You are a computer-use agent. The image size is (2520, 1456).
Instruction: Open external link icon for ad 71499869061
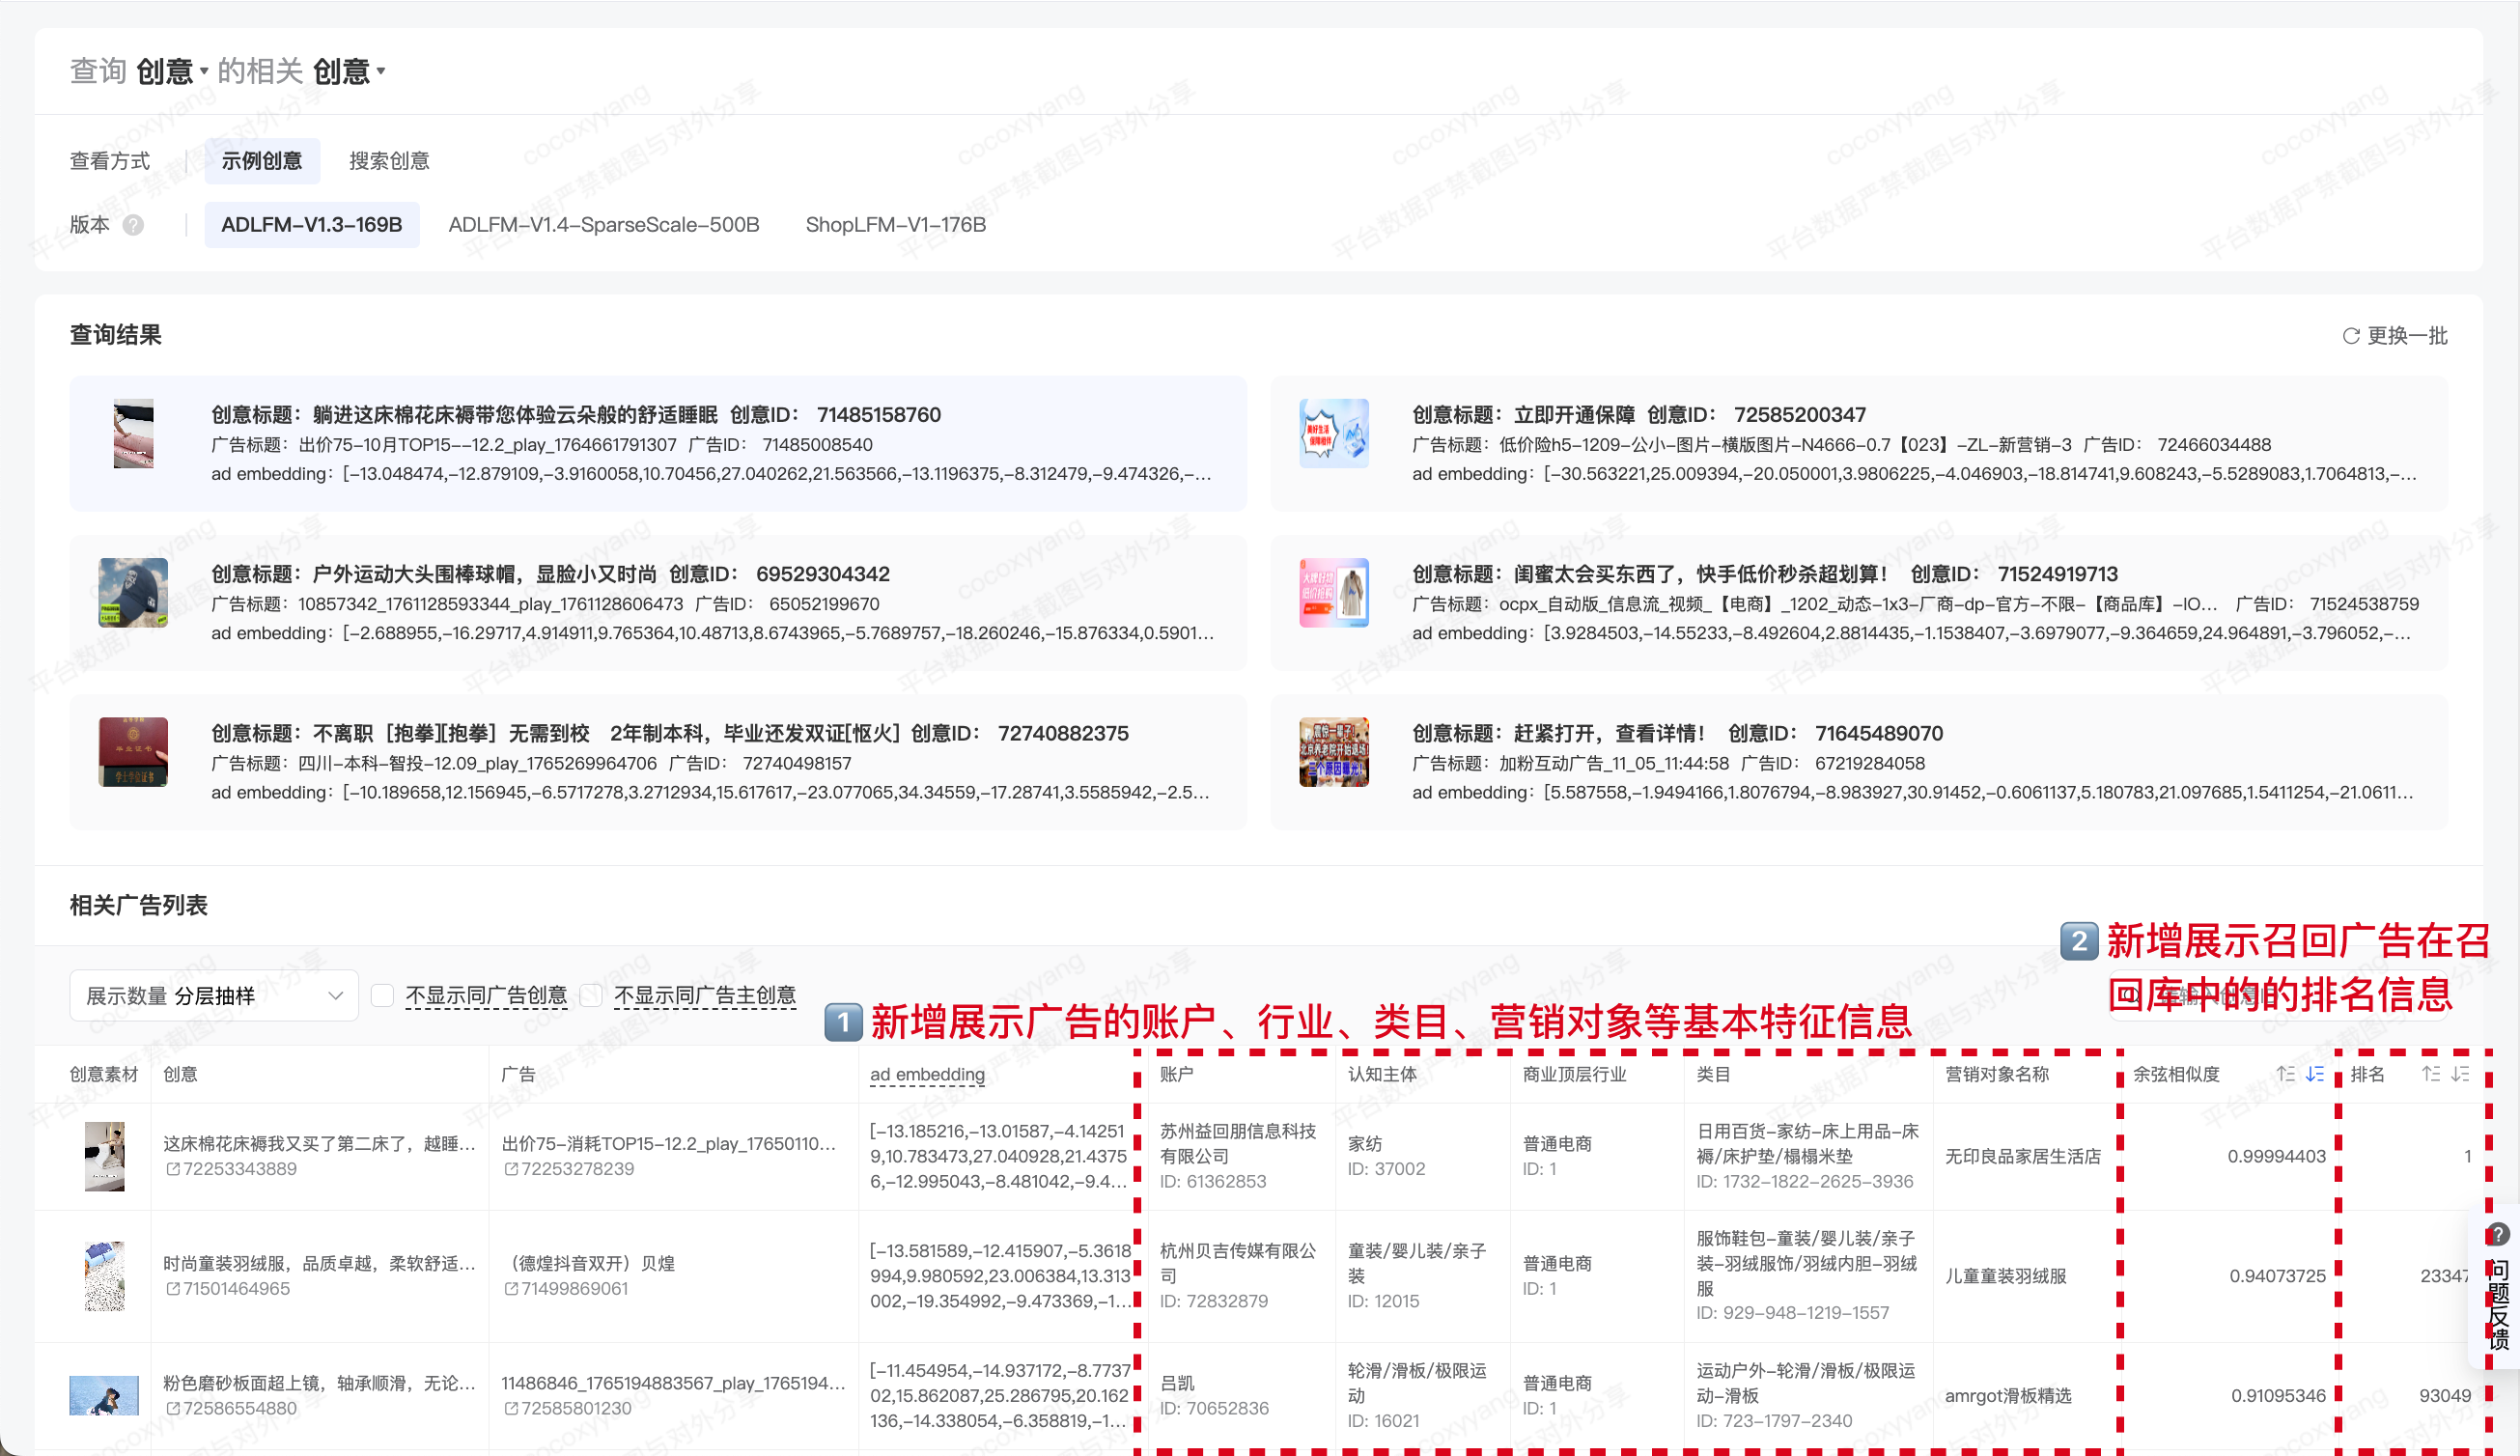click(x=511, y=1289)
